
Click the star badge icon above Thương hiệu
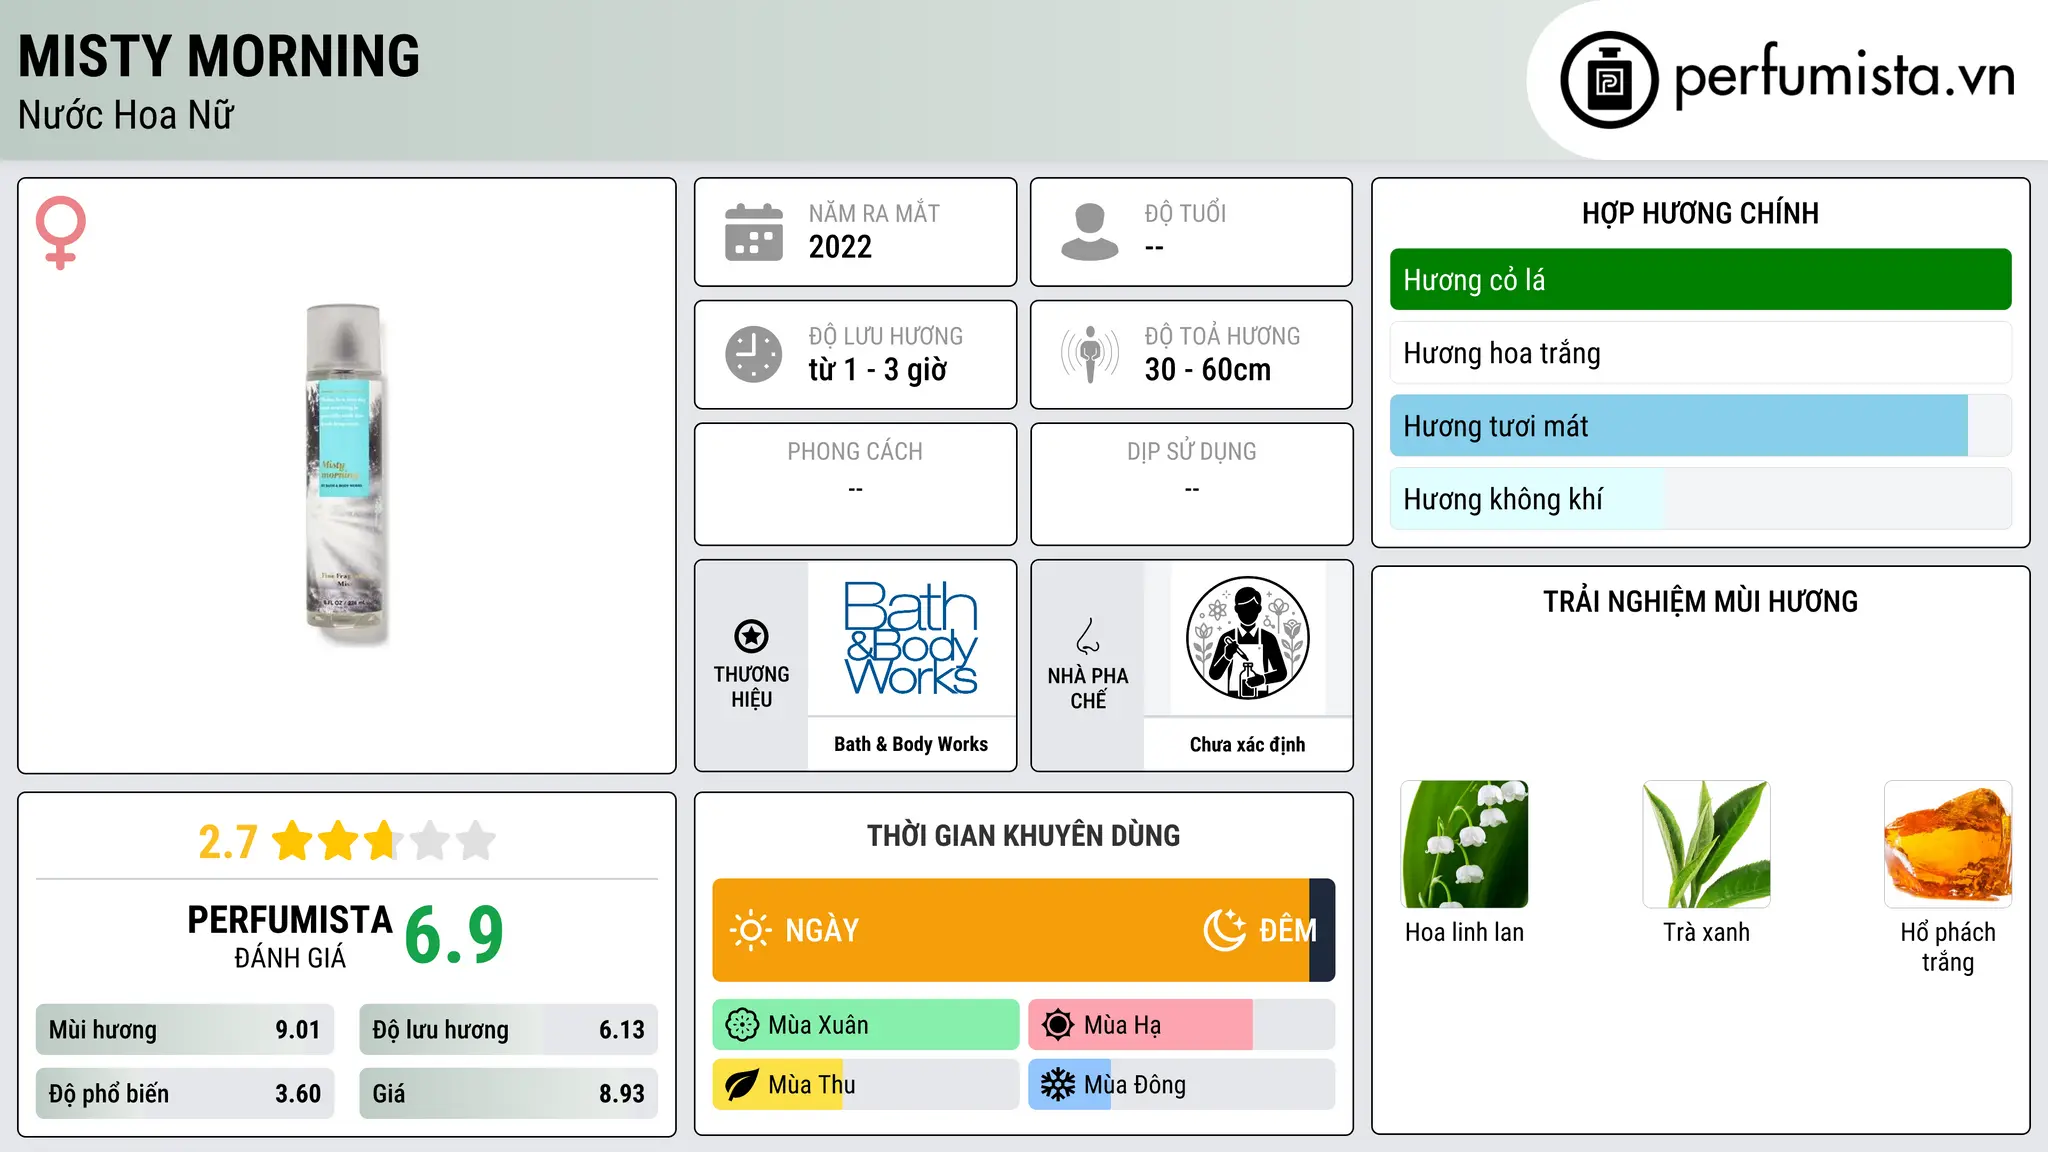click(x=751, y=636)
